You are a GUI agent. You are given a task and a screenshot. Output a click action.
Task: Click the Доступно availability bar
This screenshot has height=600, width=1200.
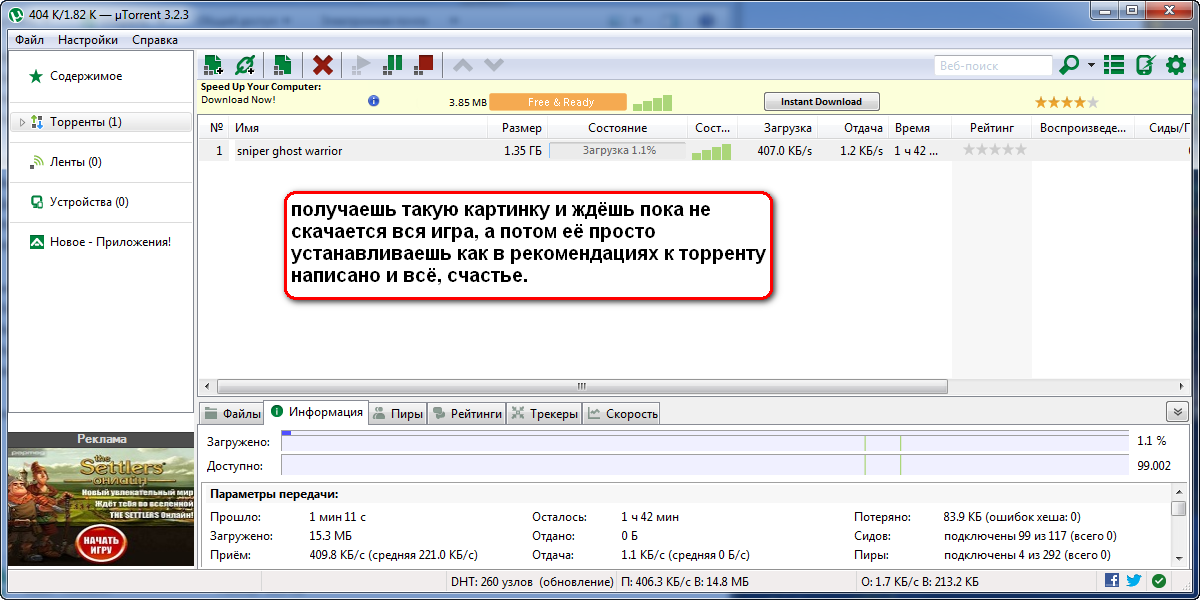(705, 466)
